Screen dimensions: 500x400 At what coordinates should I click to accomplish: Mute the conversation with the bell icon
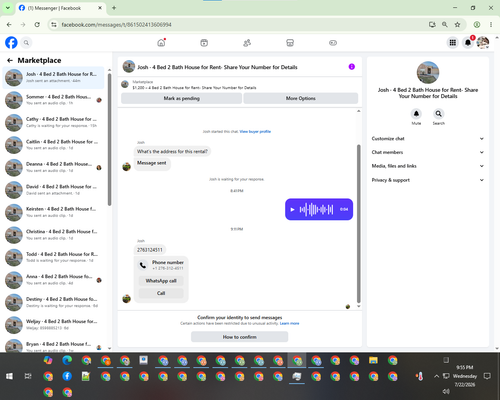pyautogui.click(x=416, y=114)
